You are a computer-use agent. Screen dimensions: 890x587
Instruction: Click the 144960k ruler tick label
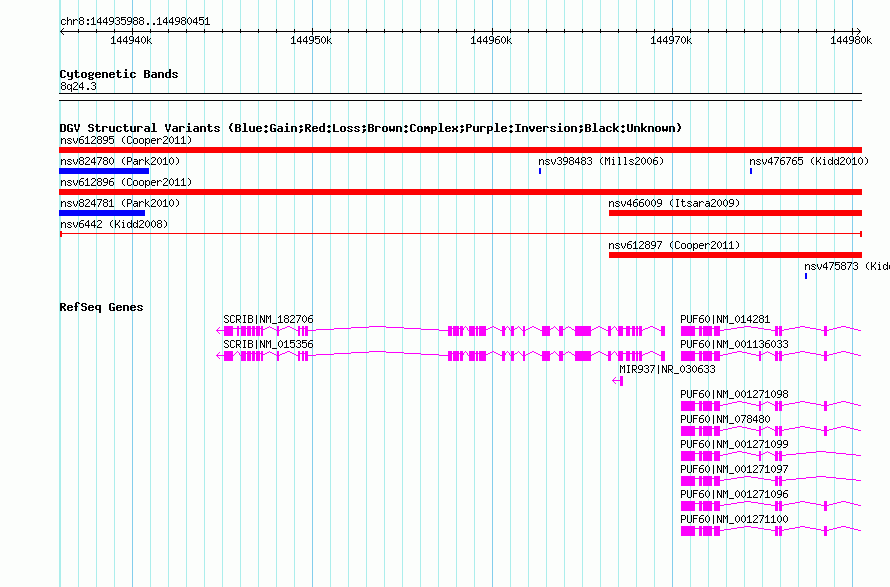pyautogui.click(x=491, y=40)
